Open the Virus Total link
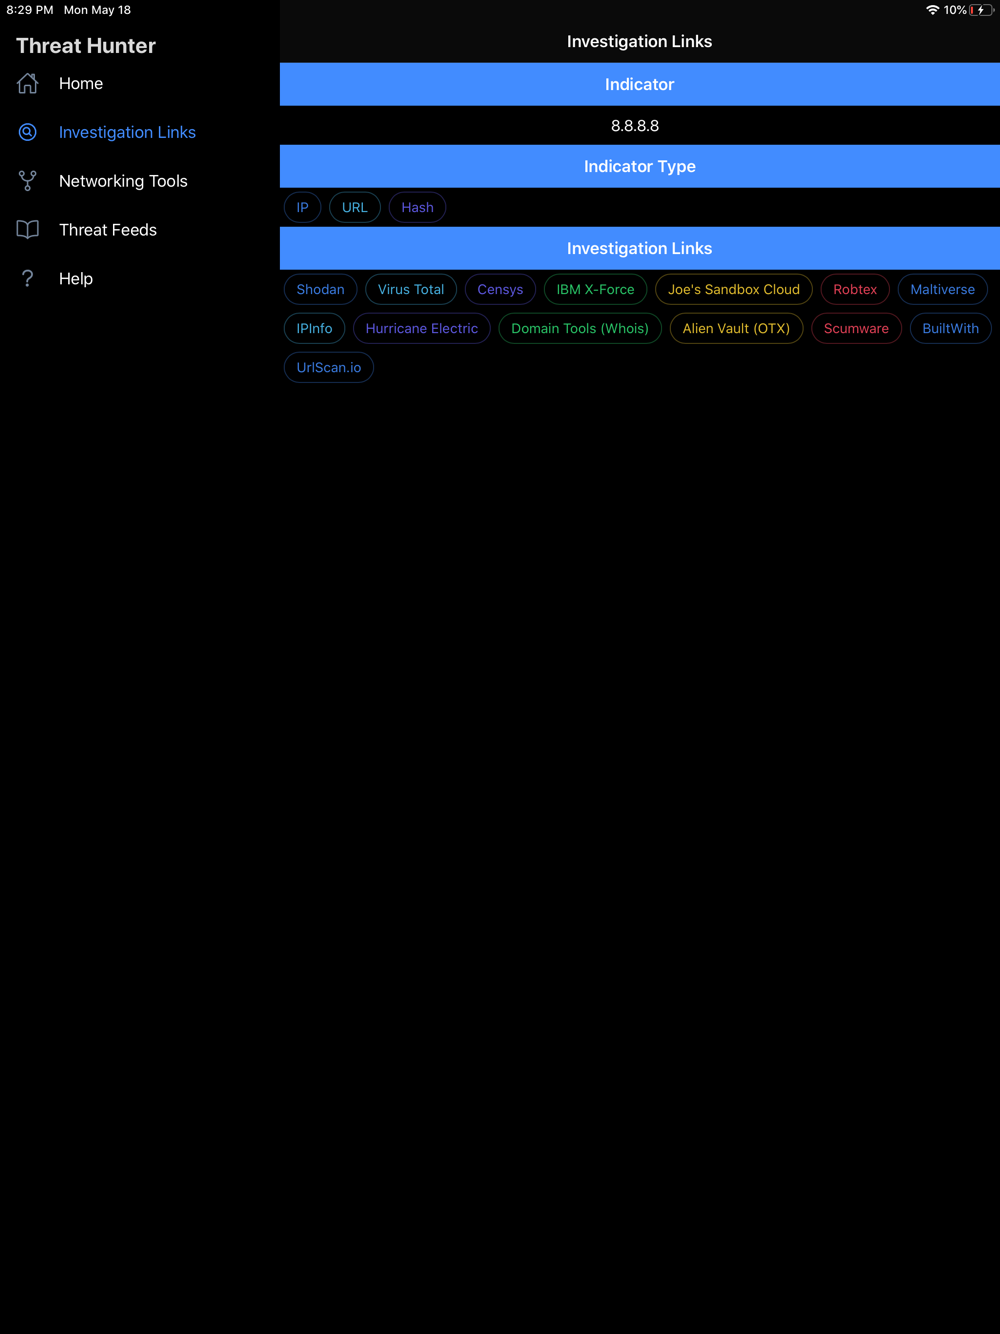Image resolution: width=1000 pixels, height=1334 pixels. [411, 289]
